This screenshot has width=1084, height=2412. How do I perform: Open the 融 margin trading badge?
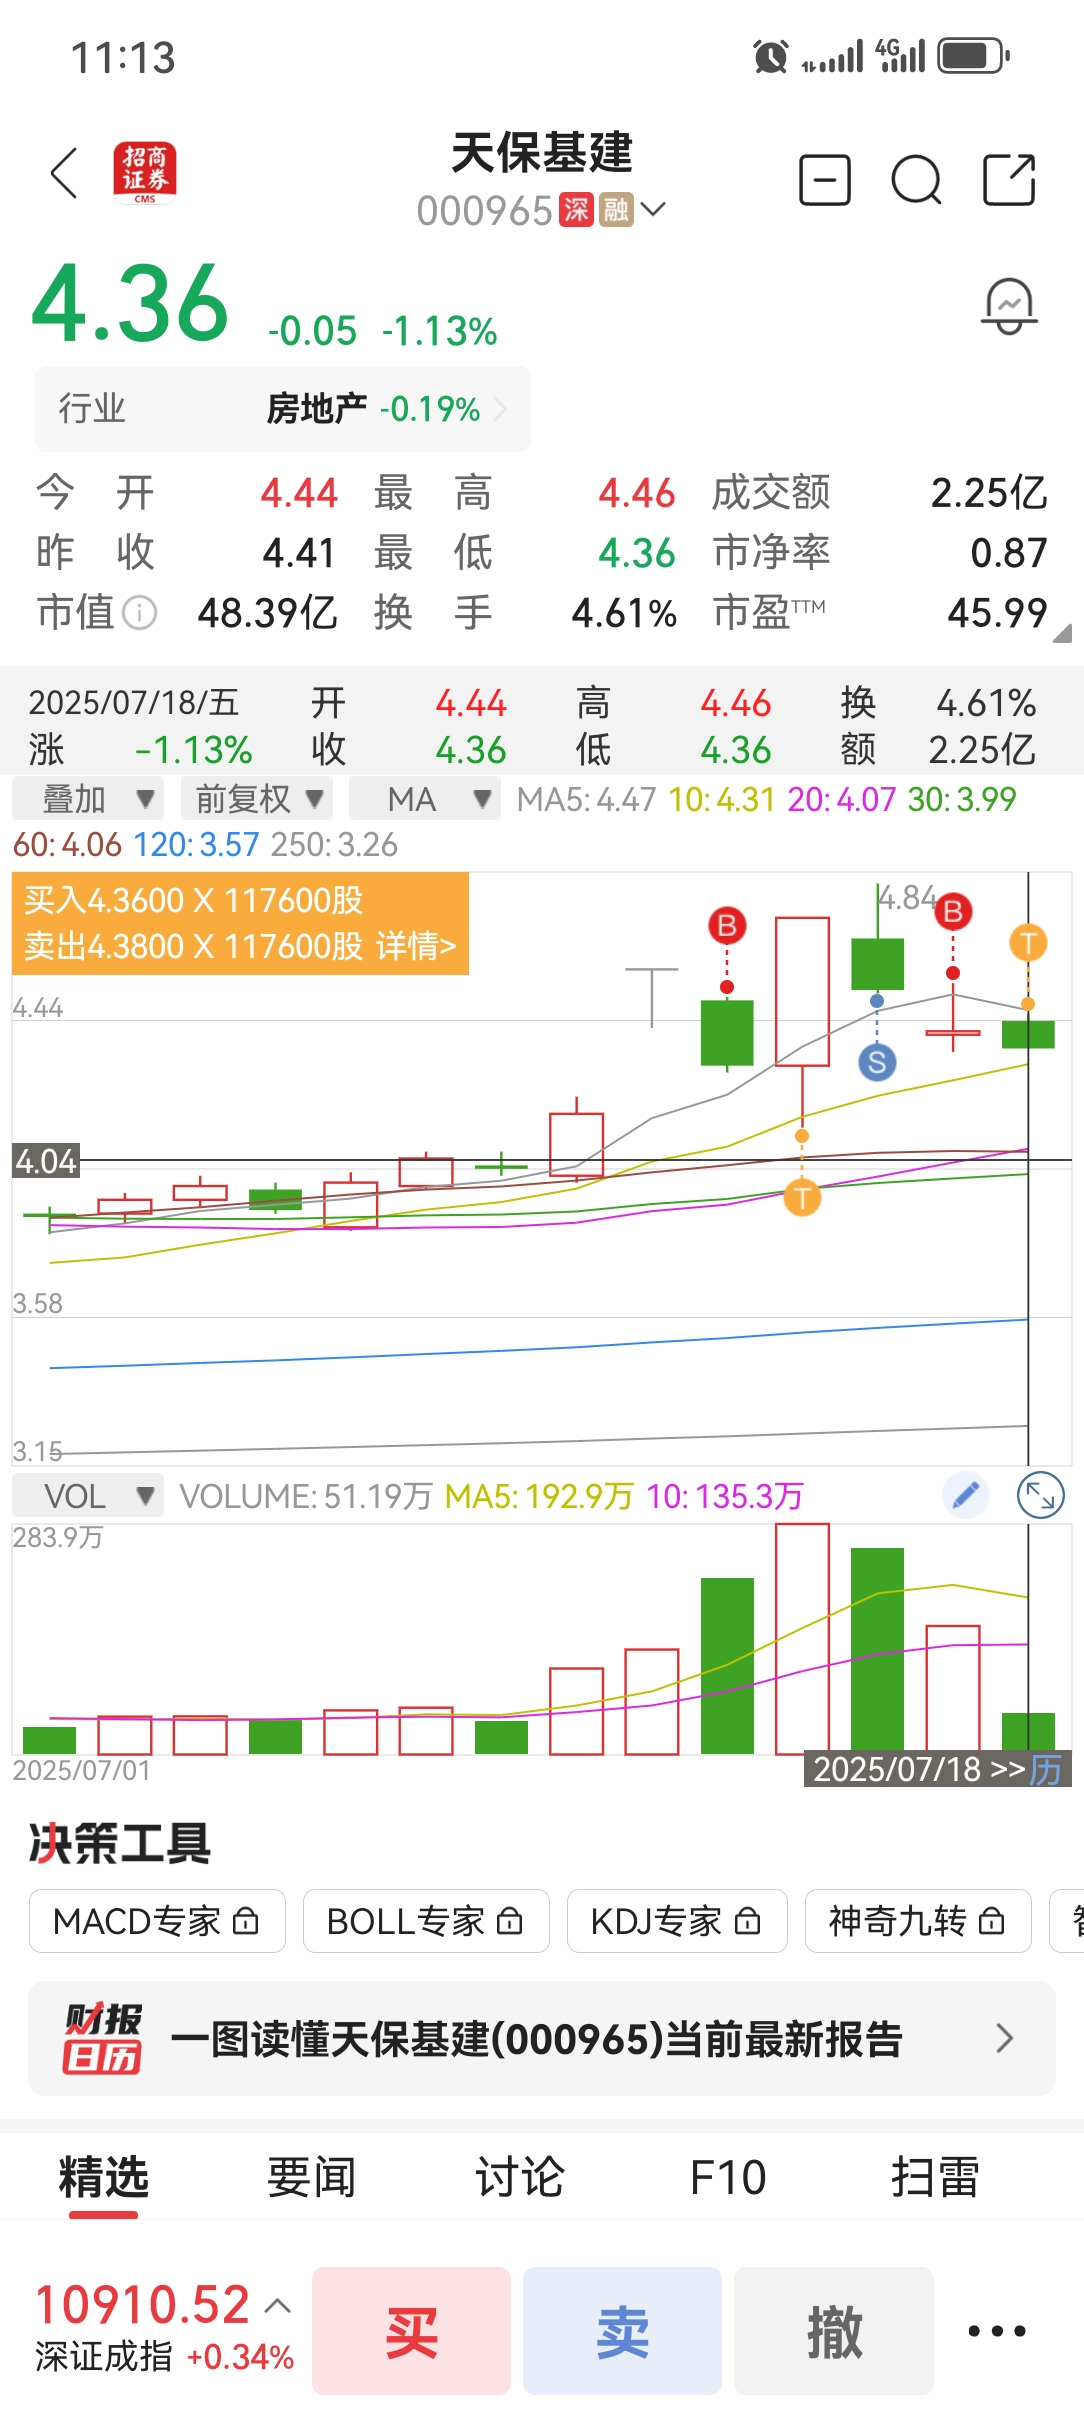(616, 209)
